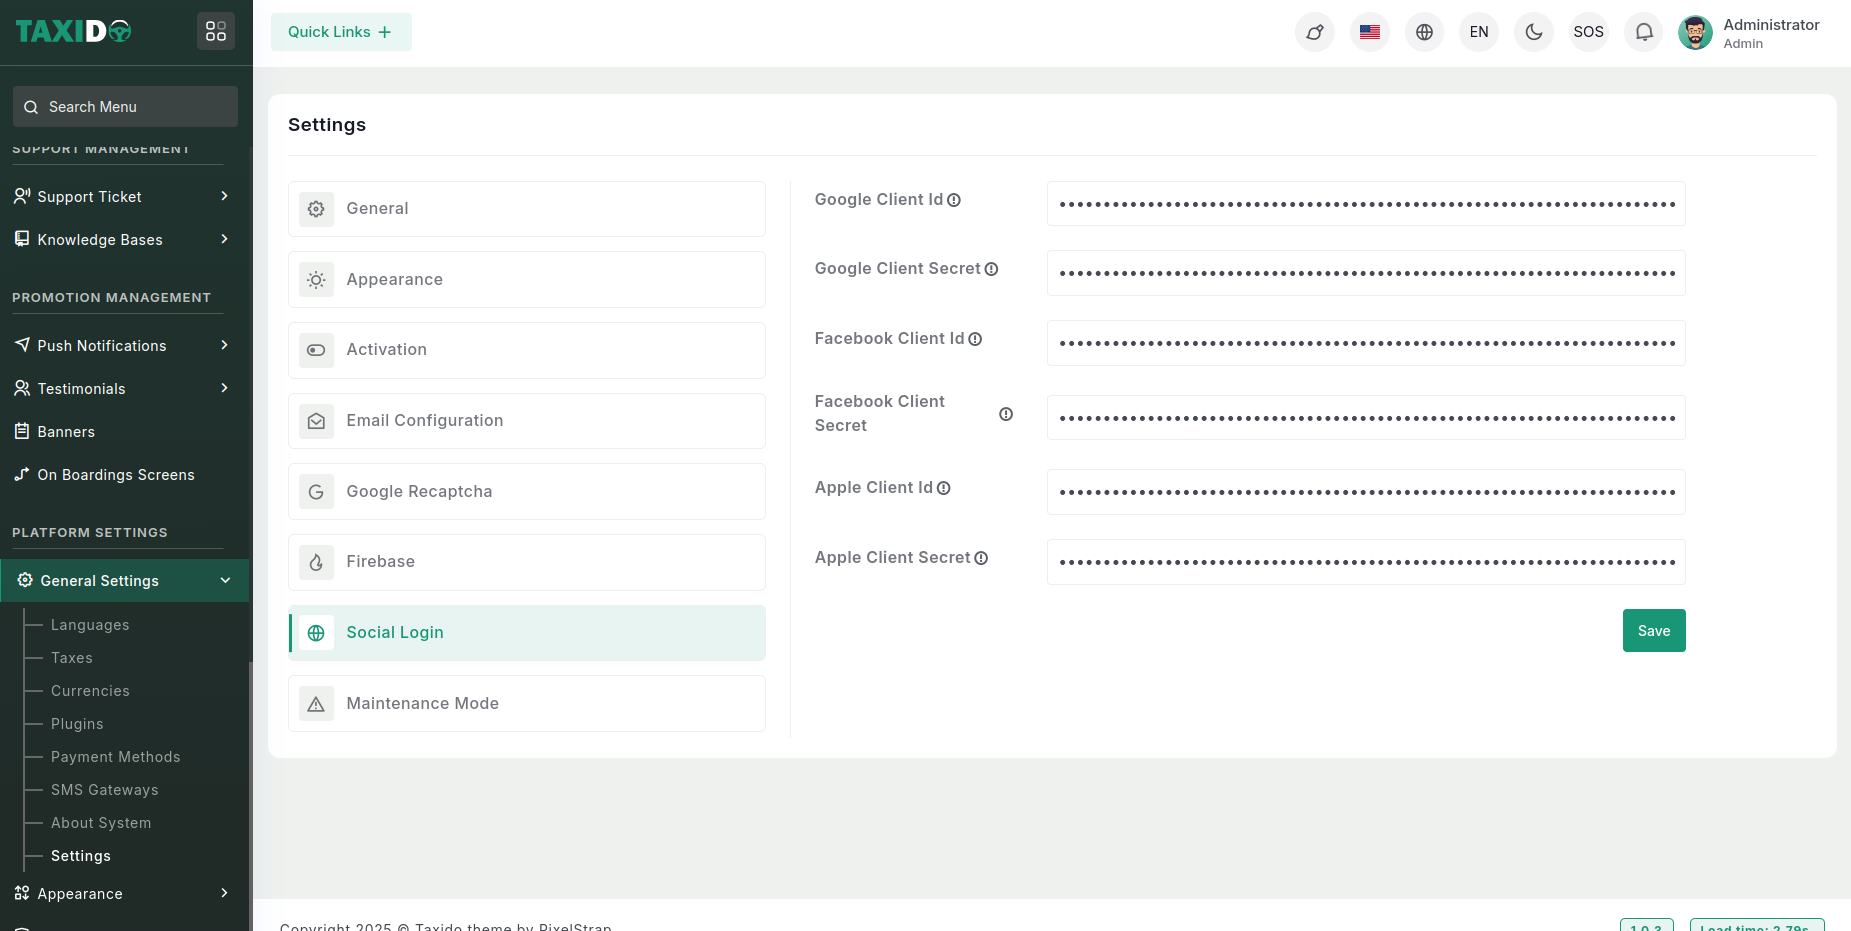Click the grid icon beside Taxido logo
Viewport: 1851px width, 931px height.
click(216, 32)
